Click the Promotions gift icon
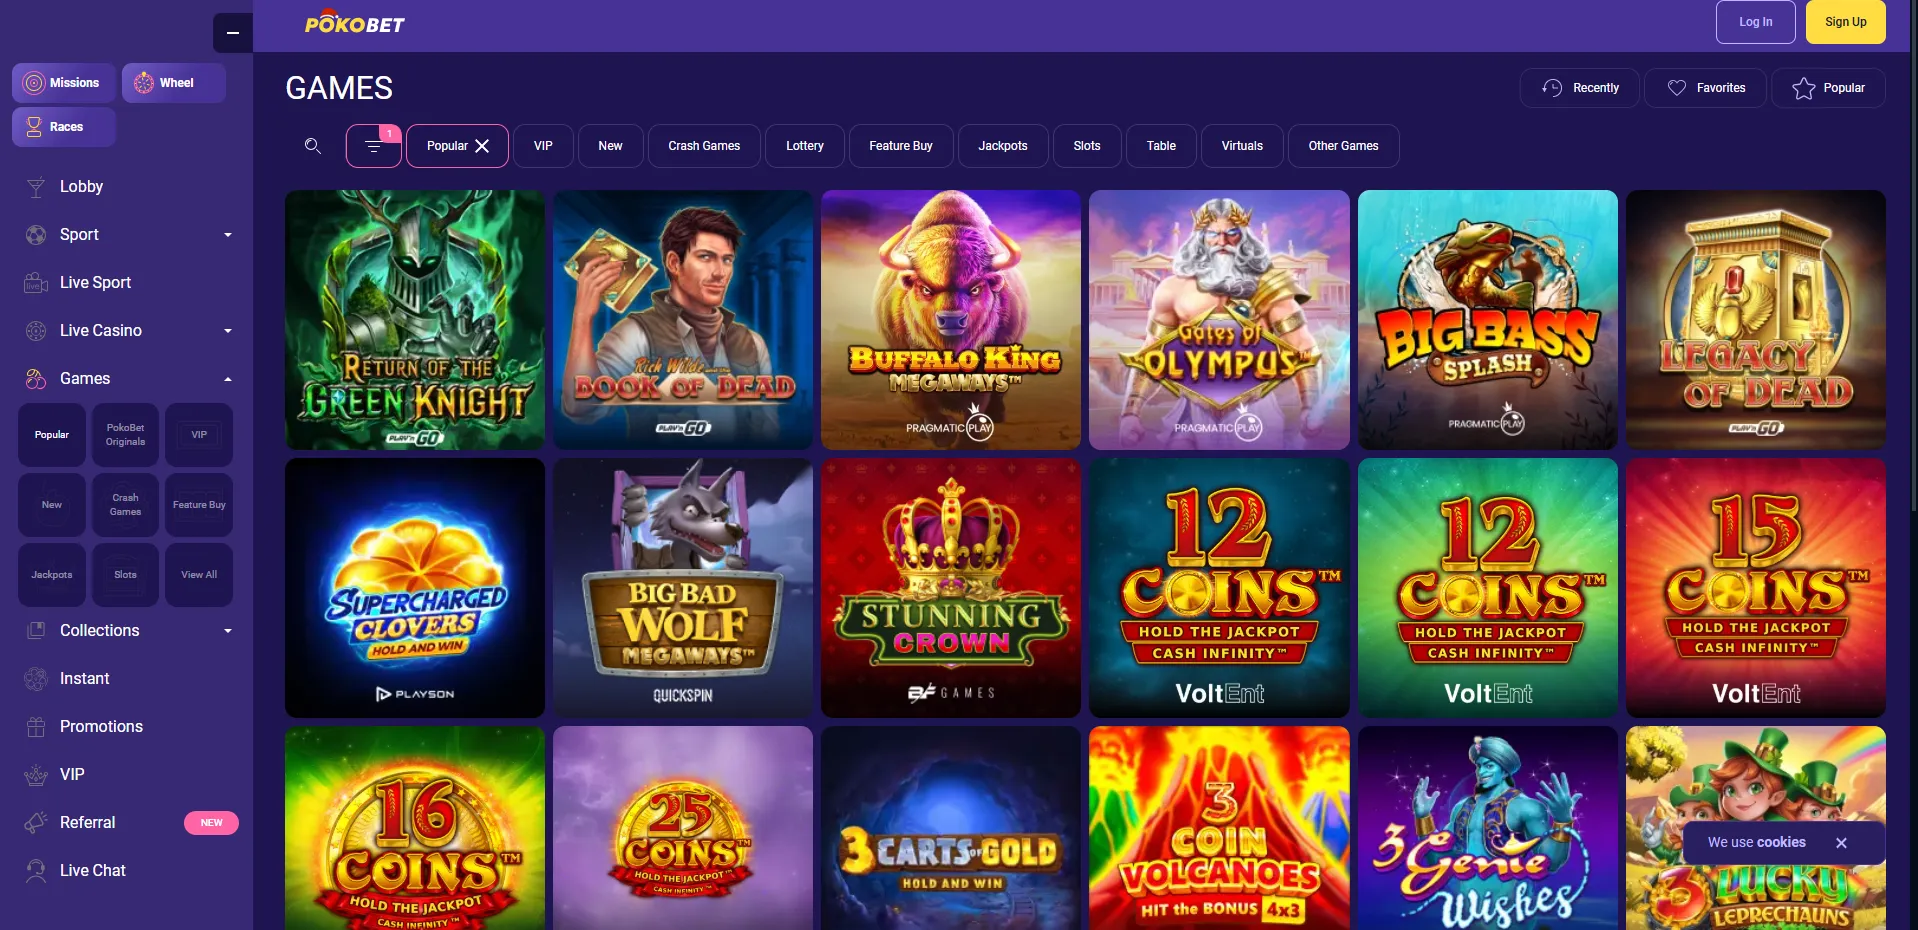The height and width of the screenshot is (930, 1918). coord(36,727)
